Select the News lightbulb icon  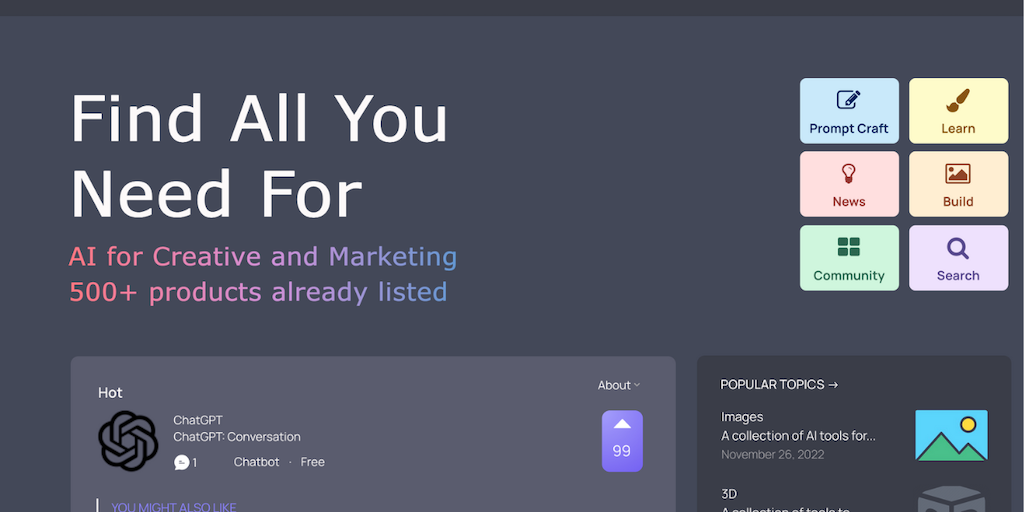[849, 174]
